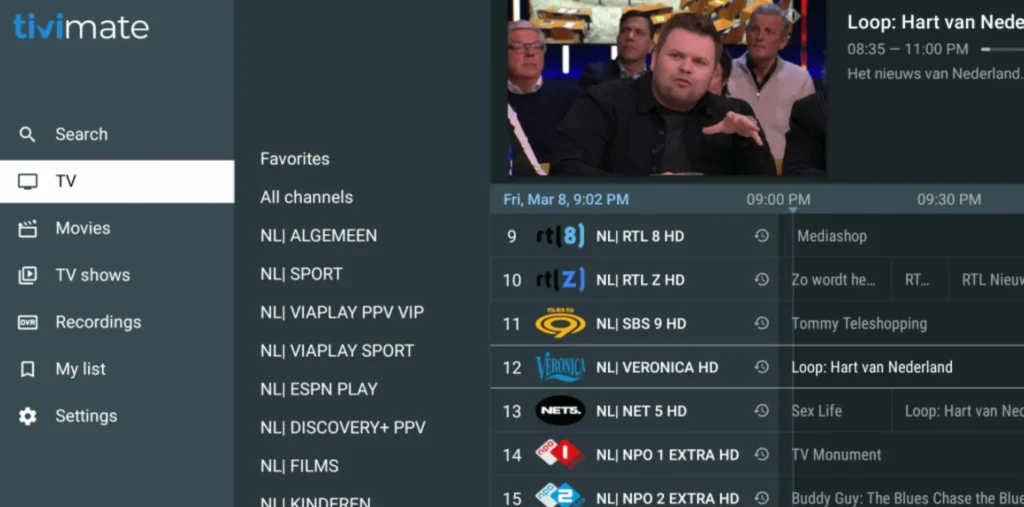Click the catch-up history icon for RTL 8 HD
This screenshot has width=1024, height=507.
(761, 236)
